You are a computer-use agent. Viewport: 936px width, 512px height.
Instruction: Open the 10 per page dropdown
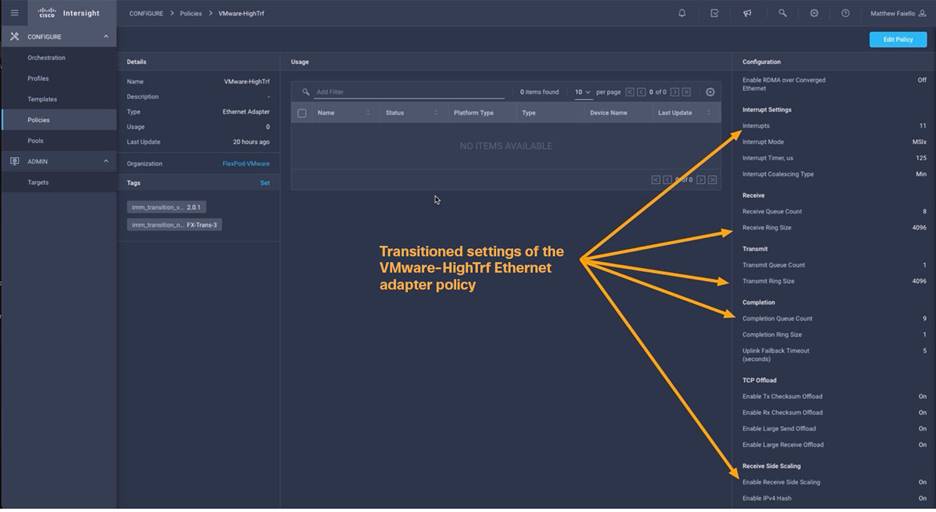pos(583,92)
